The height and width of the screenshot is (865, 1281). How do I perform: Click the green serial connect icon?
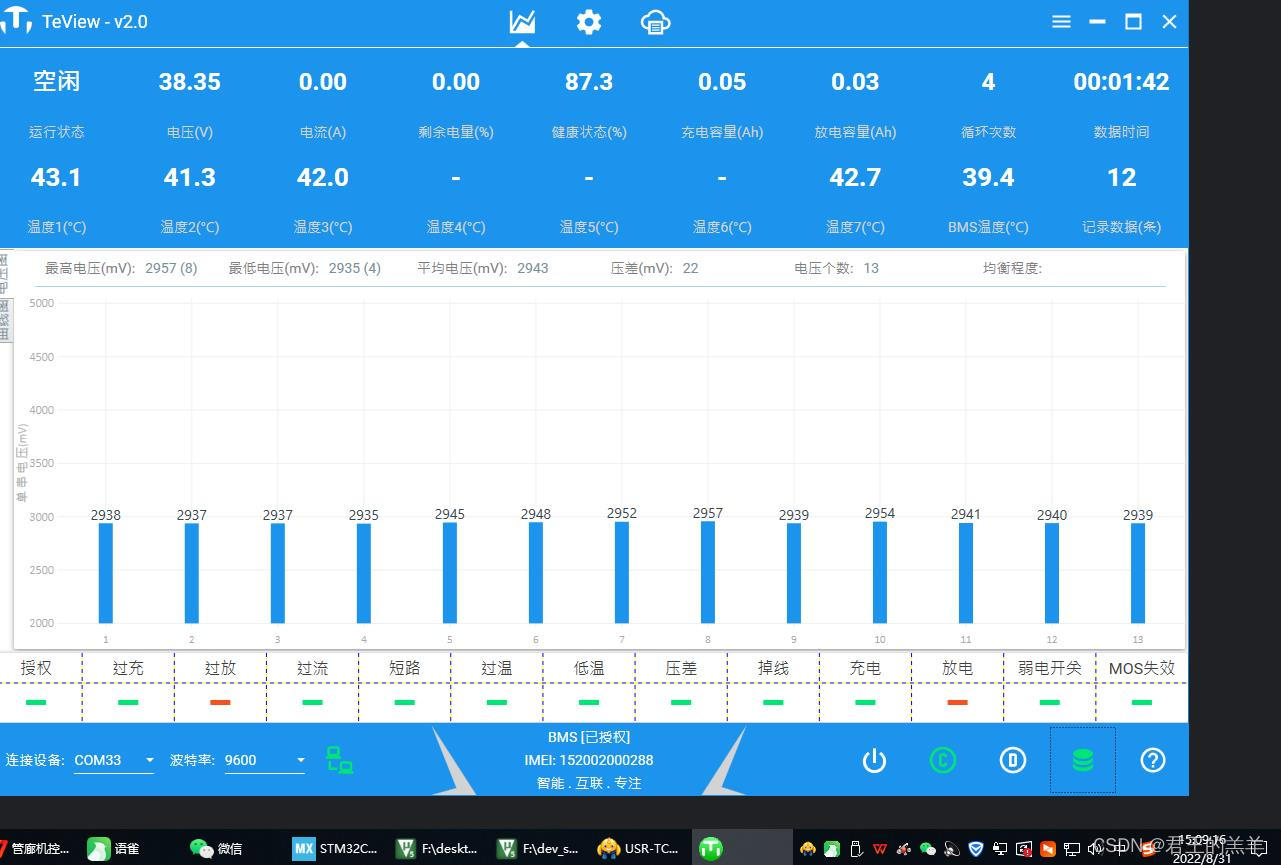tap(340, 760)
